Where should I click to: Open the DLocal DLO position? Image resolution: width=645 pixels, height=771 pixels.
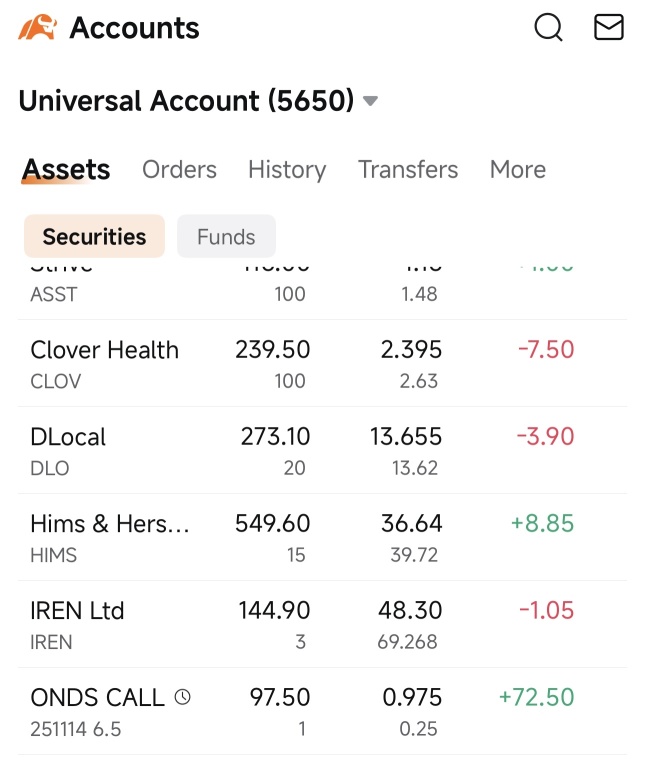322,450
